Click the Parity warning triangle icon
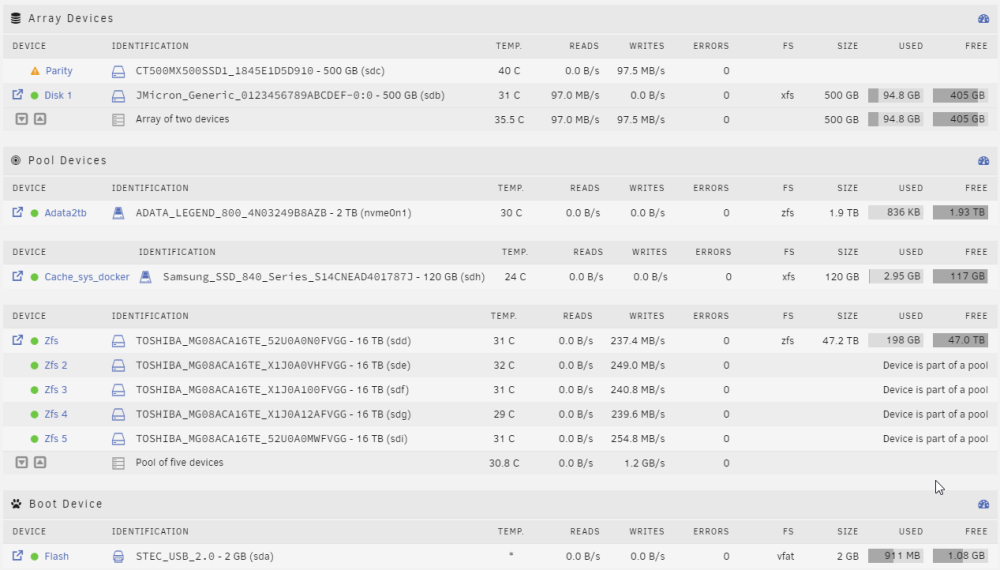 pyautogui.click(x=34, y=71)
